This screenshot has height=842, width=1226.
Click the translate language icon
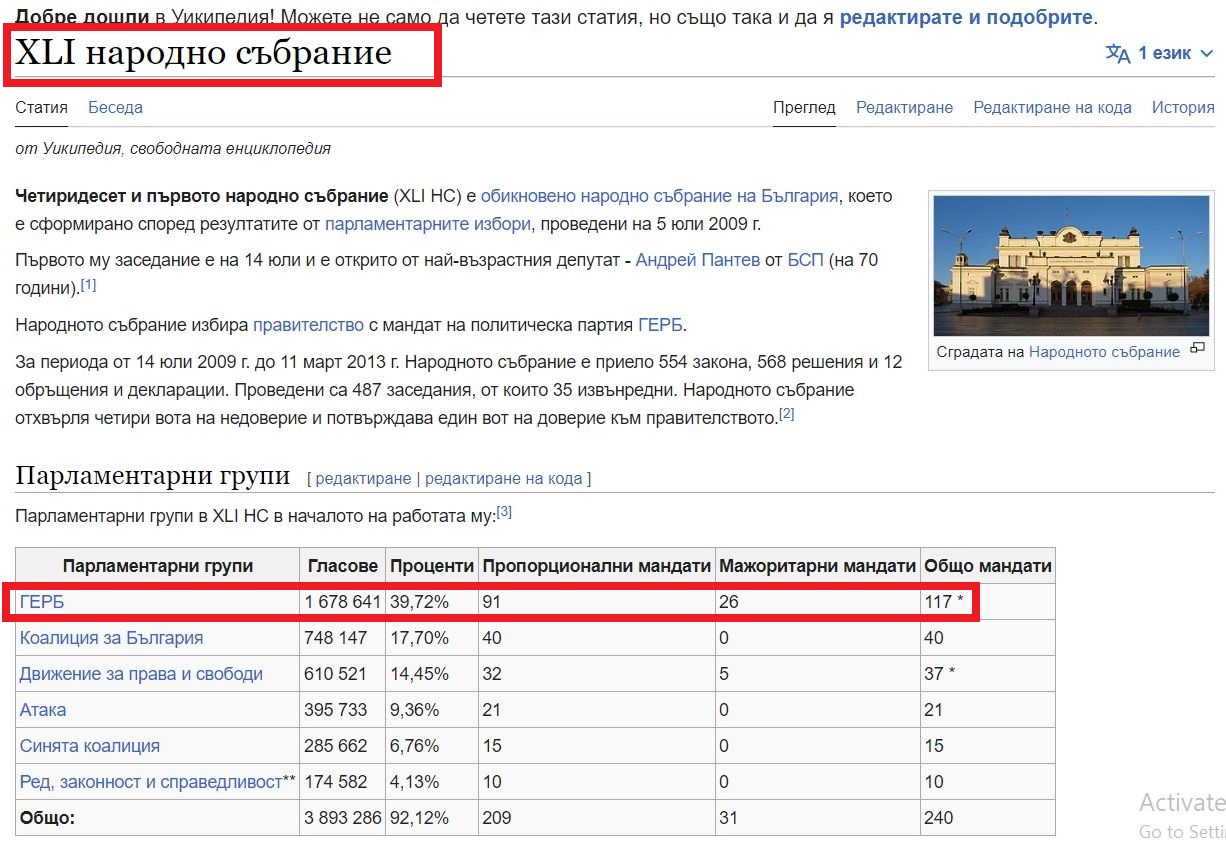tap(1117, 53)
